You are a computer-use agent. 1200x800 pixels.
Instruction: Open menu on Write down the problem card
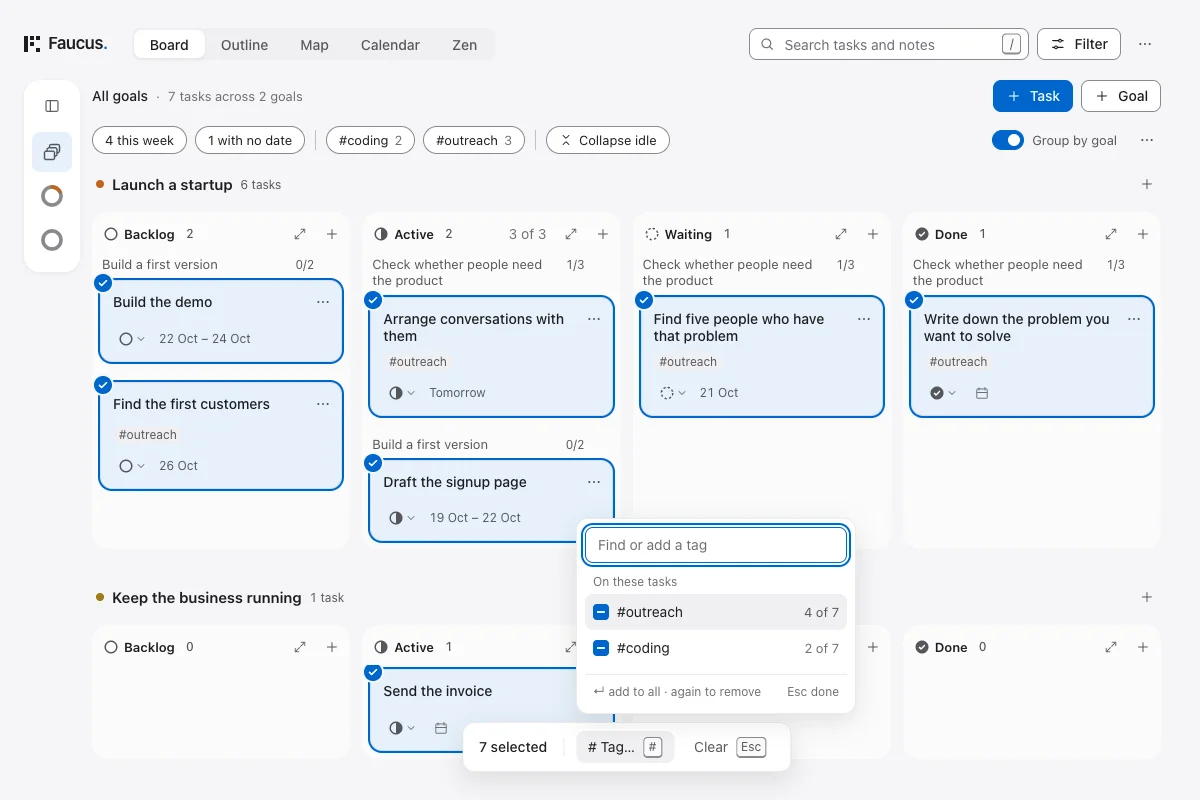point(1134,319)
